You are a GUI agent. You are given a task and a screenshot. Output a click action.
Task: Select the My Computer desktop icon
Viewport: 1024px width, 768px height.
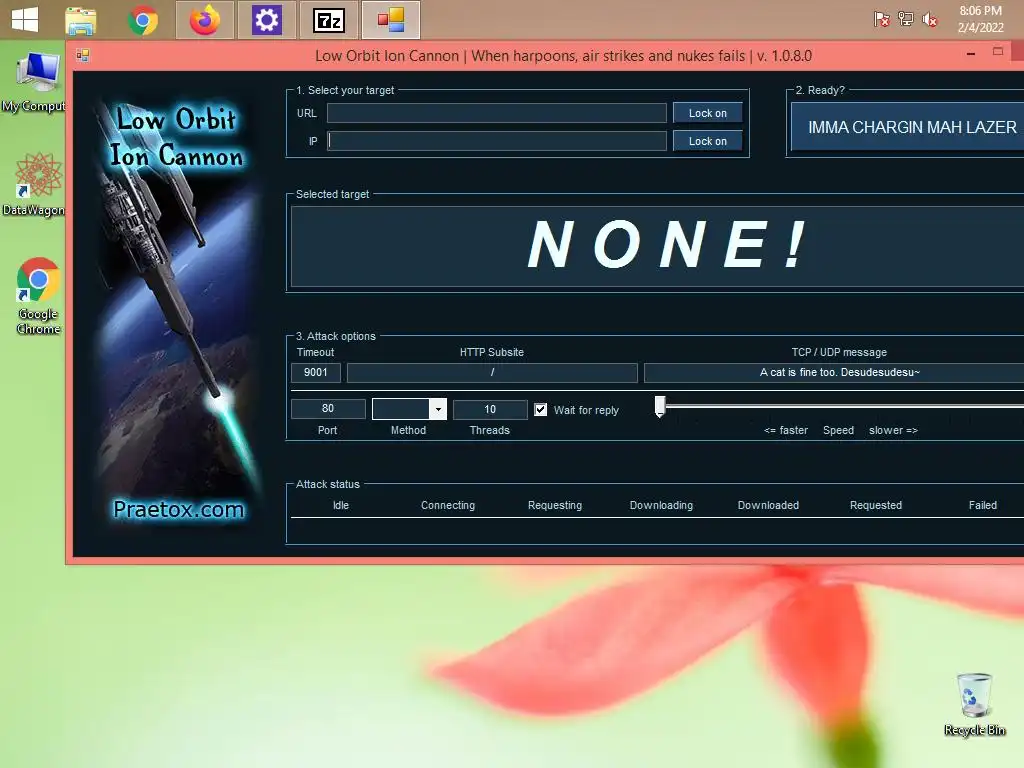[x=34, y=83]
